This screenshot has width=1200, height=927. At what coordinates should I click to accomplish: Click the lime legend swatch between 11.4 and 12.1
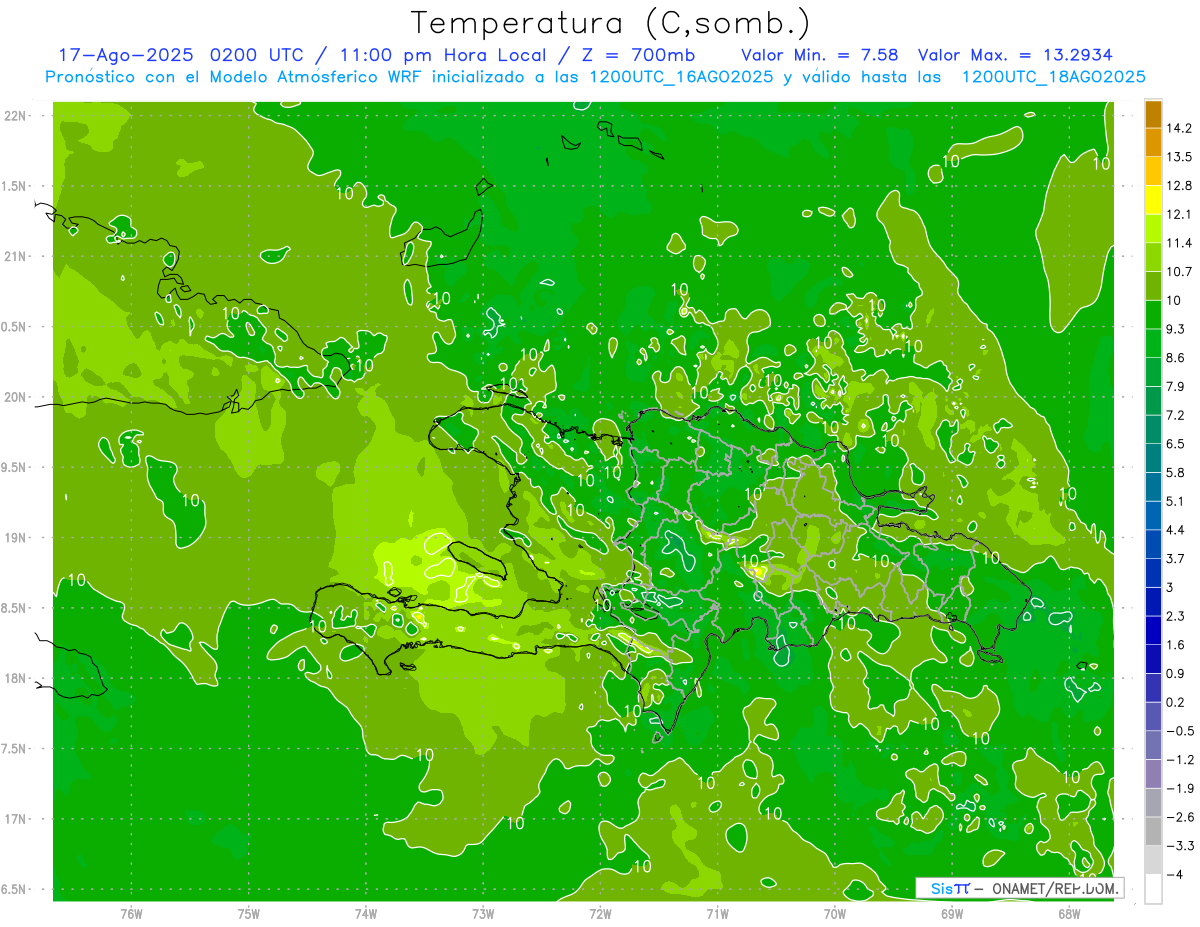1153,228
